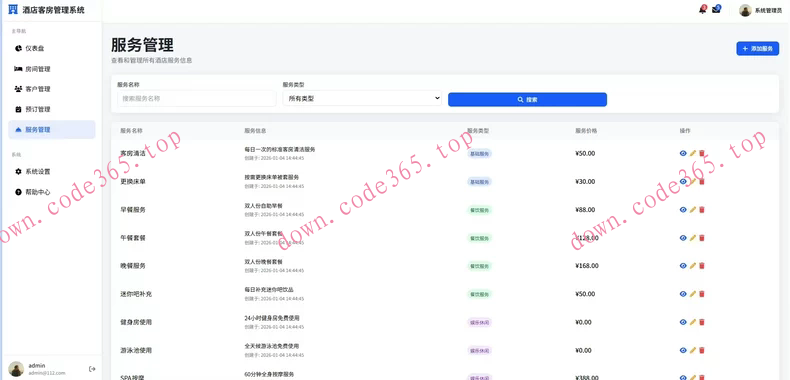Screen dimensions: 790x380
Task: View details of 健身房使用 via eye icon
Action: point(683,322)
